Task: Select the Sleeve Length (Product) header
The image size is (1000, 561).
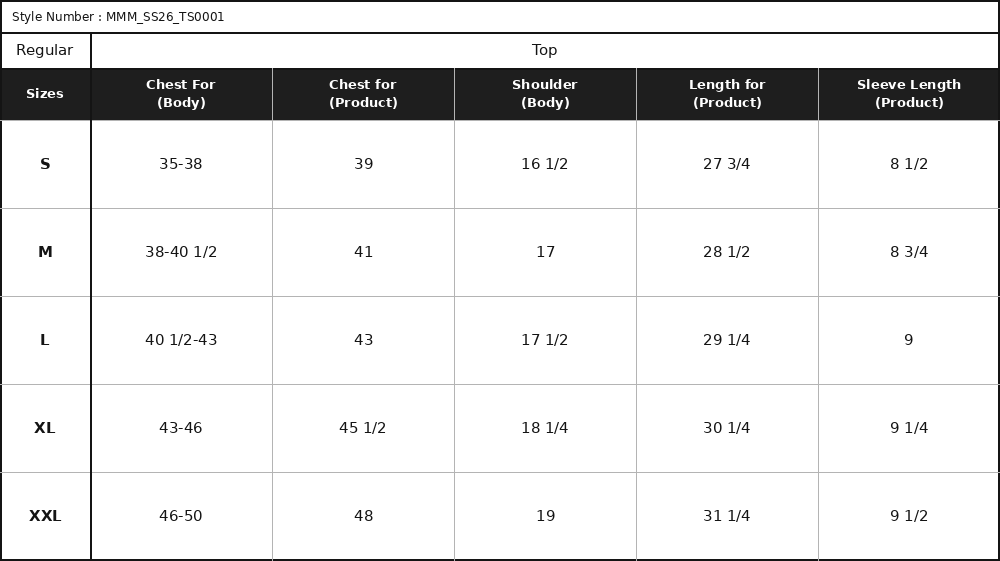Action: click(909, 94)
